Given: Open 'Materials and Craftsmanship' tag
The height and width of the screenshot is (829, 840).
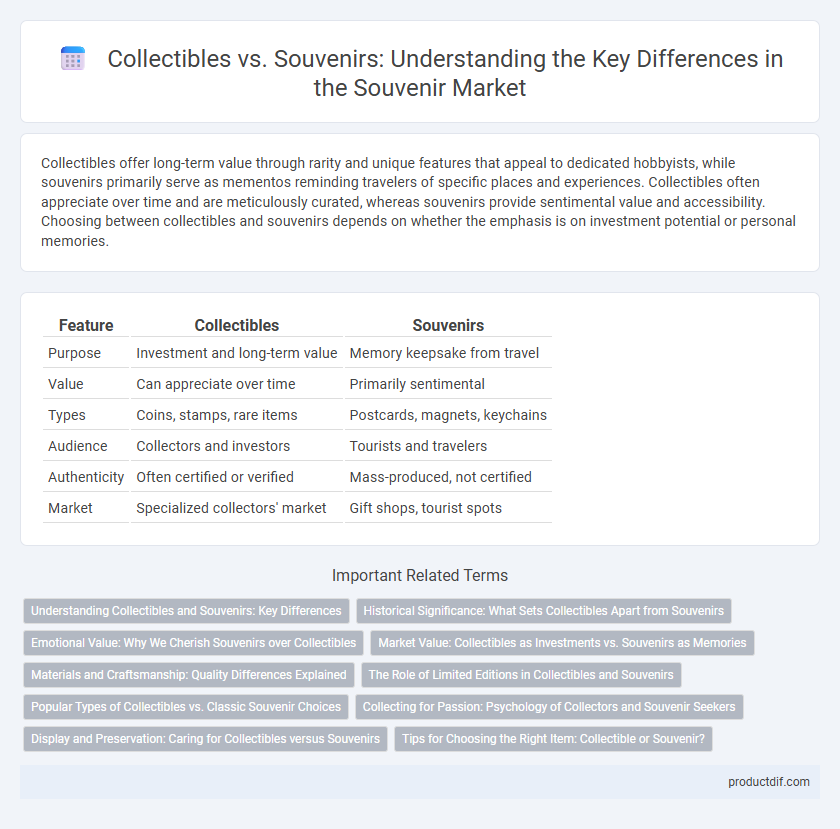Looking at the screenshot, I should click(x=189, y=675).
